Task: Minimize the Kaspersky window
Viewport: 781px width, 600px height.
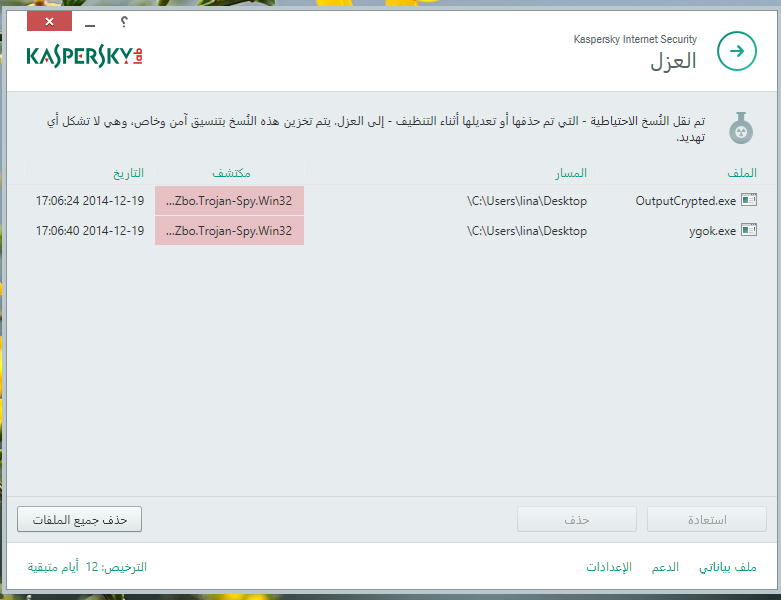Action: [90, 24]
